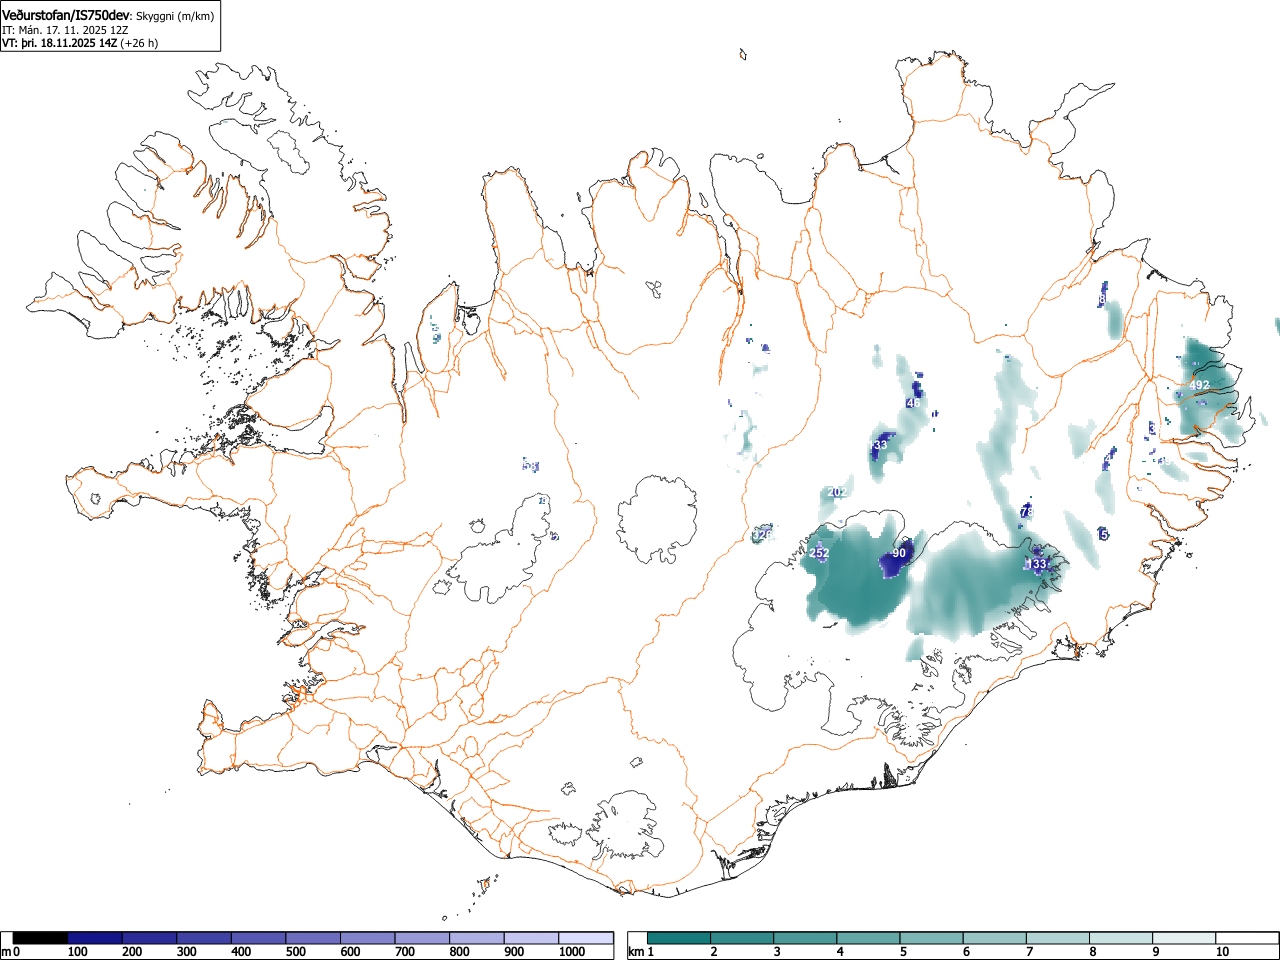1280x960 pixels.
Task: Click the 492 visibility value label
Action: pos(1199,385)
